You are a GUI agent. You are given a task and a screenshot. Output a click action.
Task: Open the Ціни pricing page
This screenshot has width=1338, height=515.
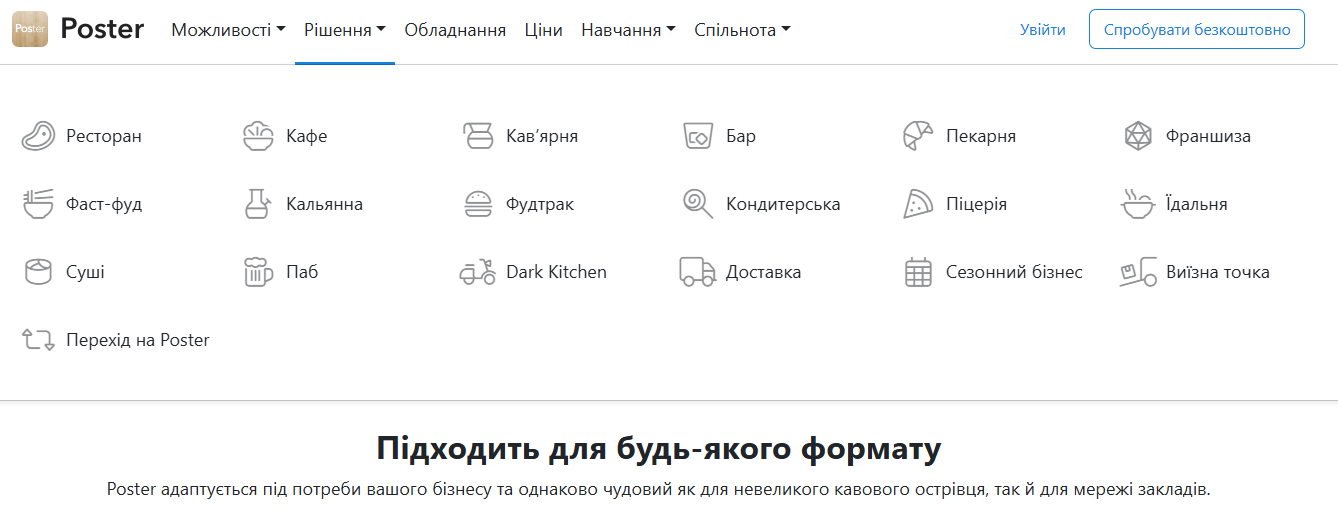(x=543, y=30)
